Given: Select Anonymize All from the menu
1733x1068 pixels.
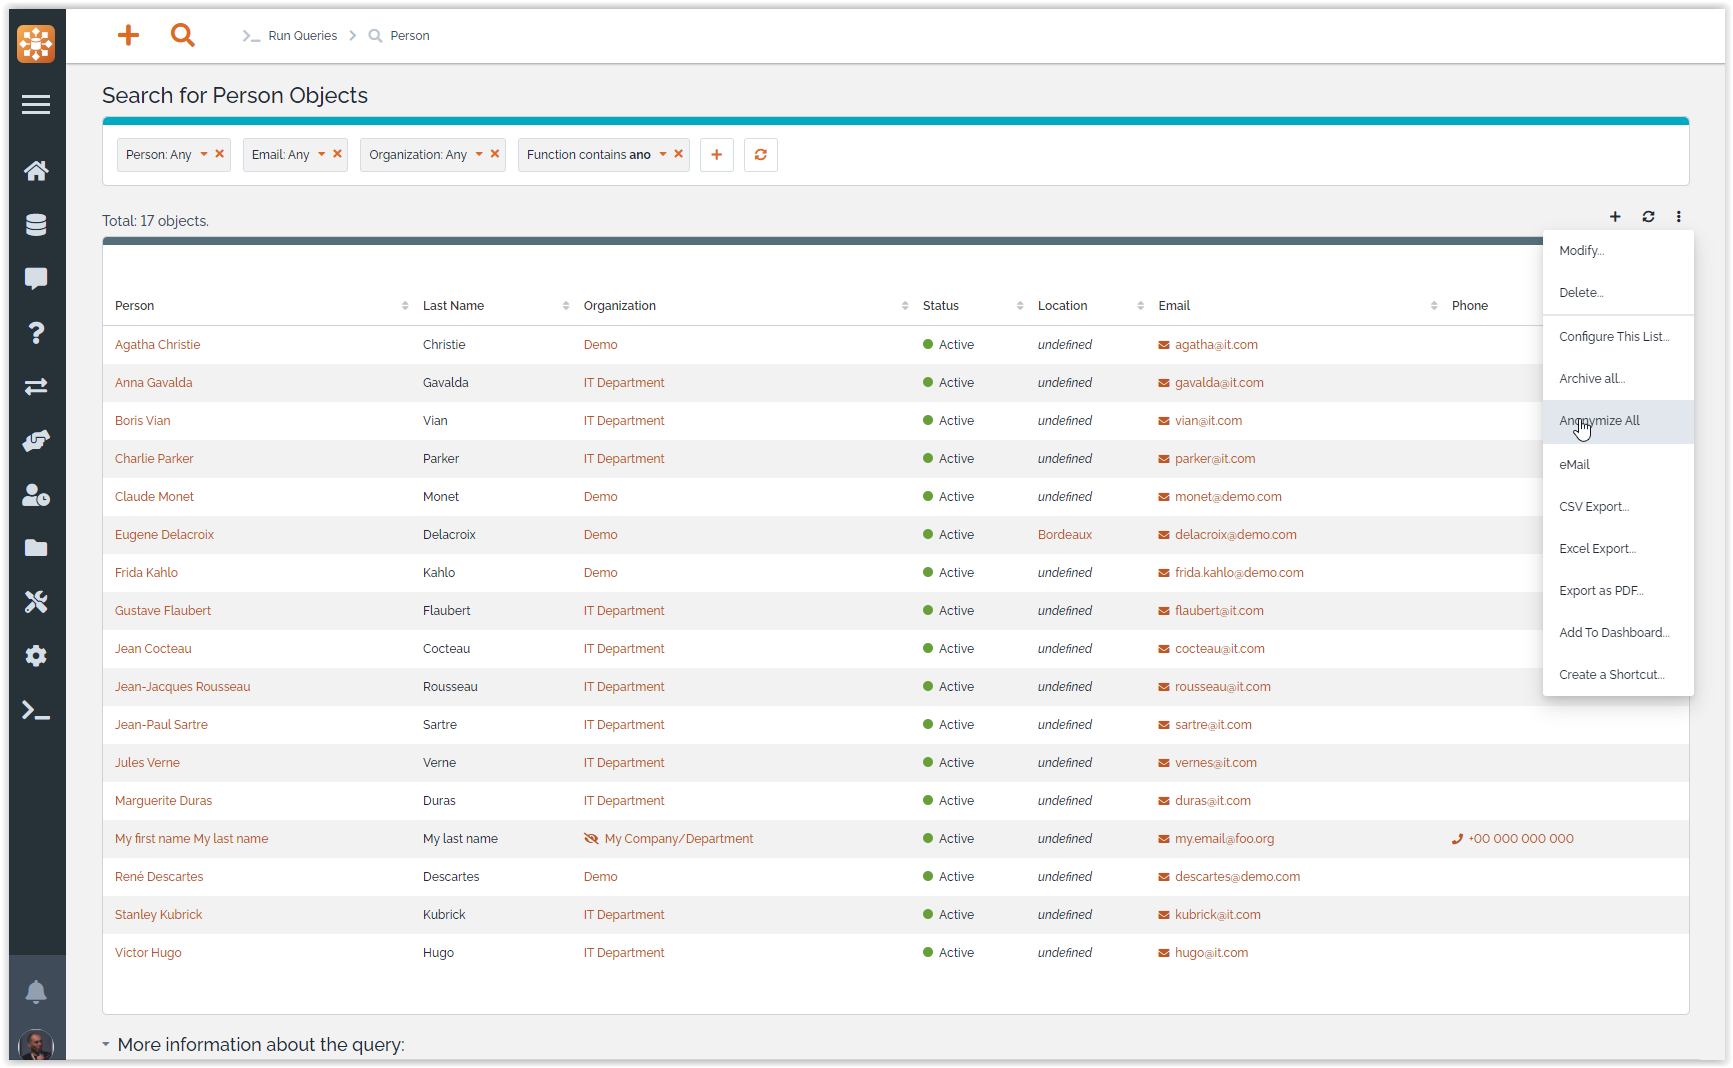Looking at the screenshot, I should 1599,421.
